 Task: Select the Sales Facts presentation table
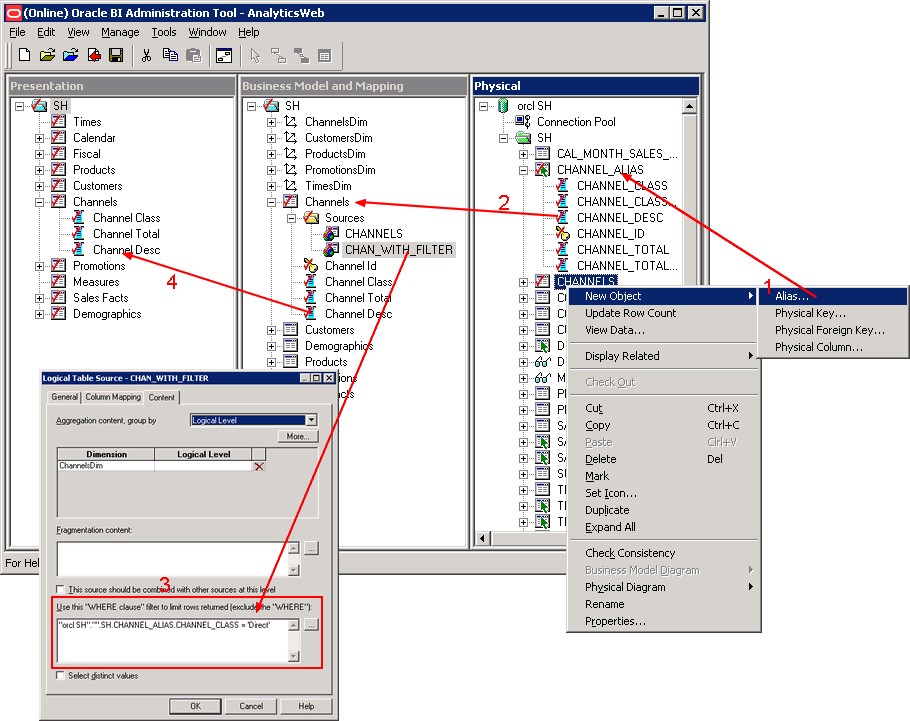pyautogui.click(x=100, y=298)
